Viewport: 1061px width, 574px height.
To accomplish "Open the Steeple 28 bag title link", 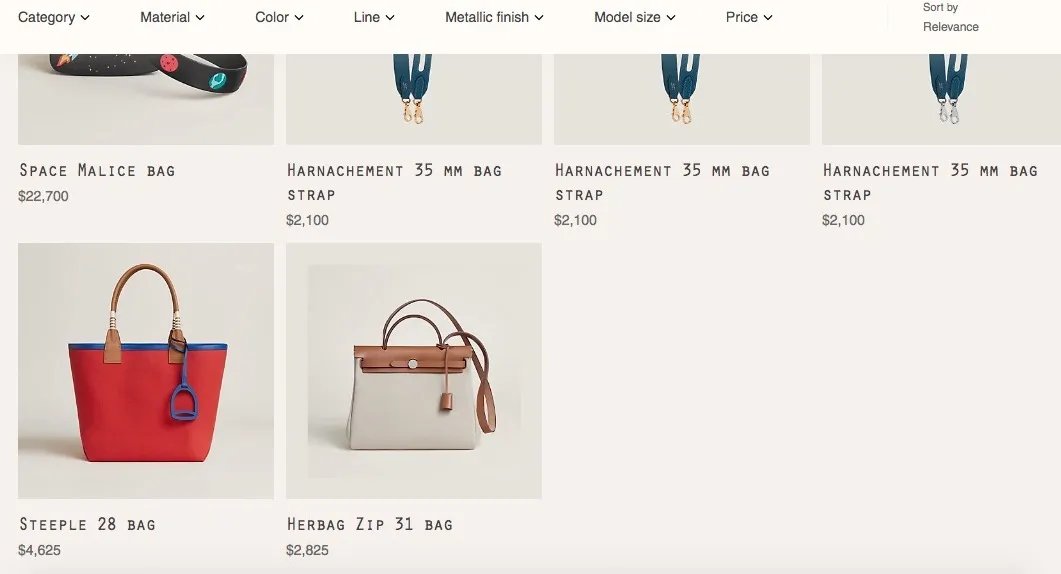I will tap(87, 525).
